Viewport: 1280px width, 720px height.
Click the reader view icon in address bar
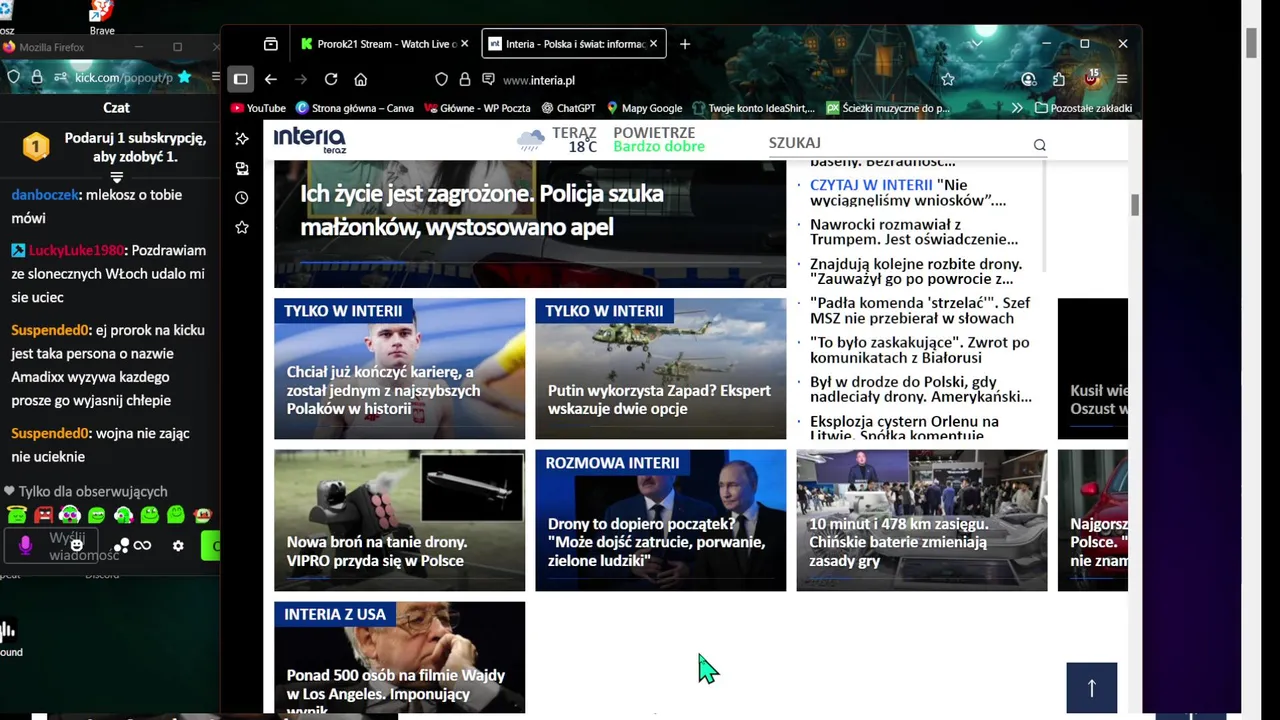(488, 79)
